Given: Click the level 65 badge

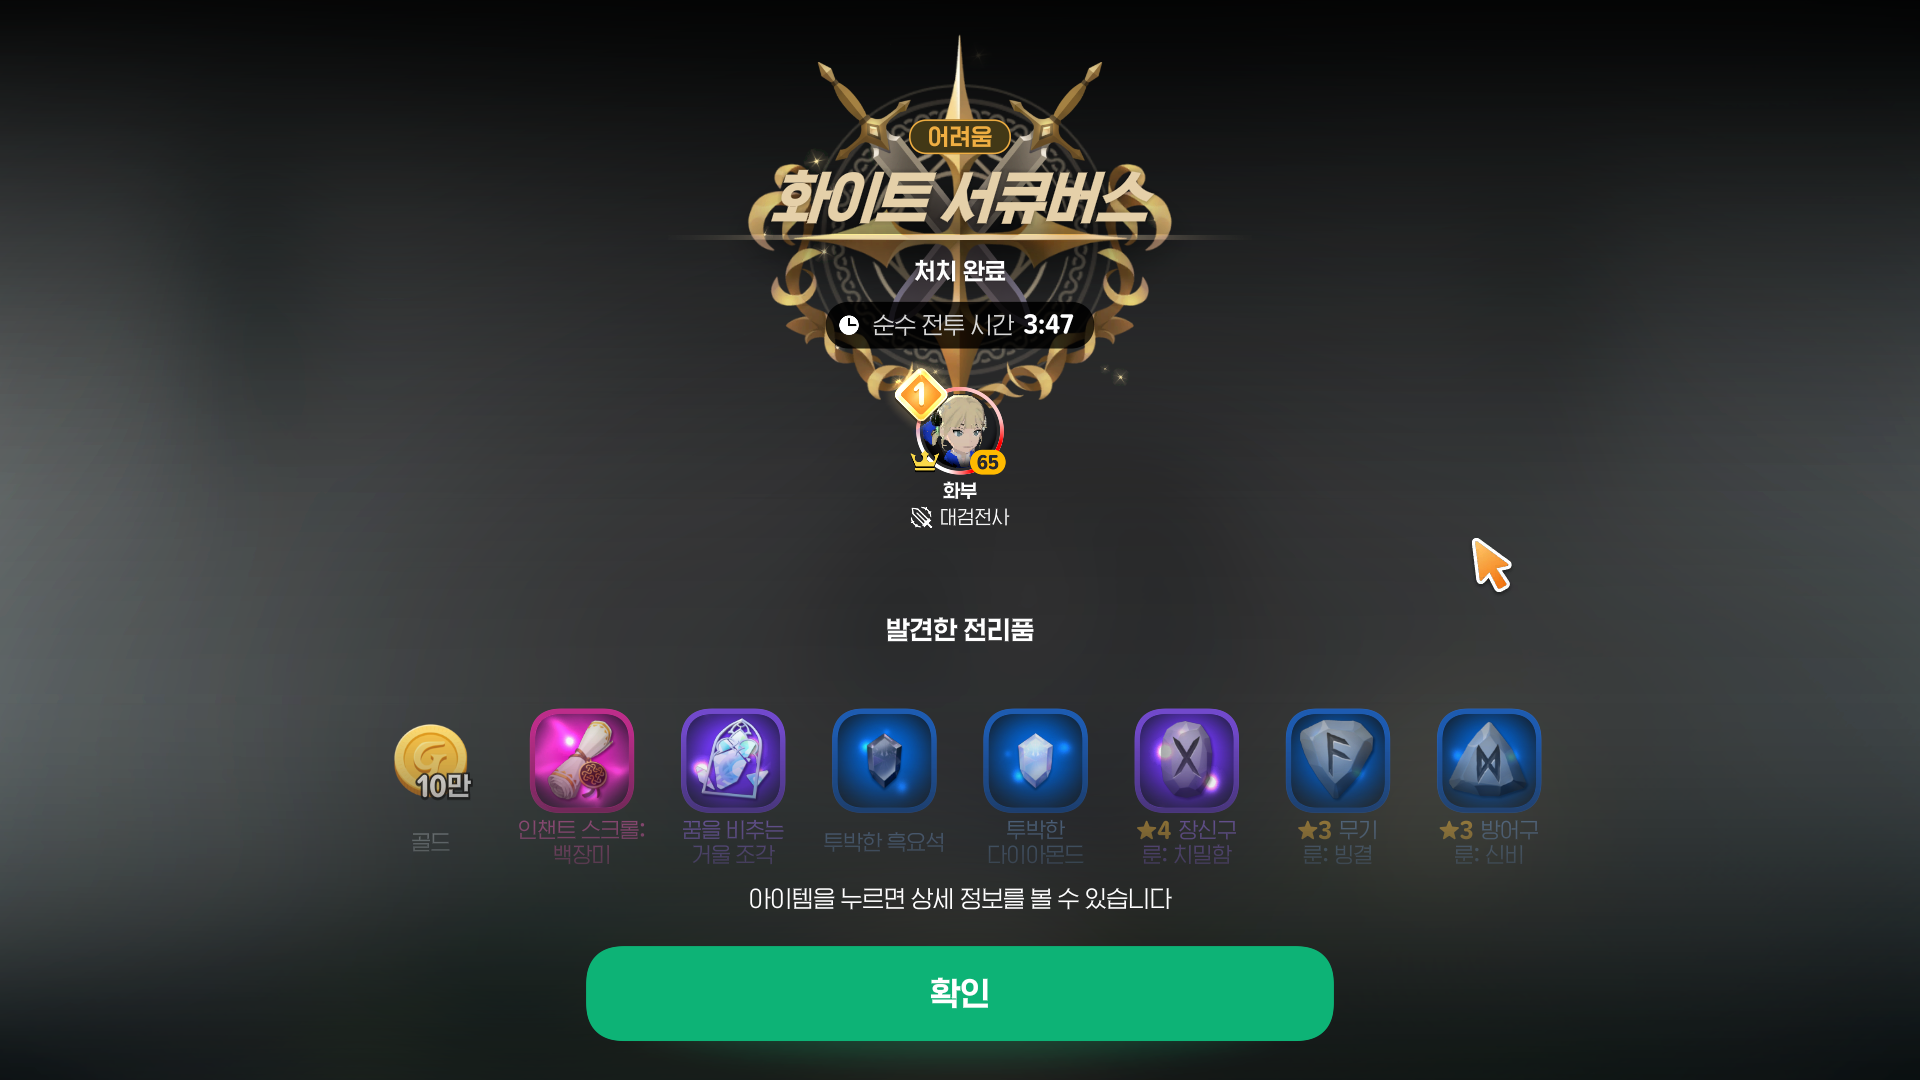Looking at the screenshot, I should click(987, 462).
